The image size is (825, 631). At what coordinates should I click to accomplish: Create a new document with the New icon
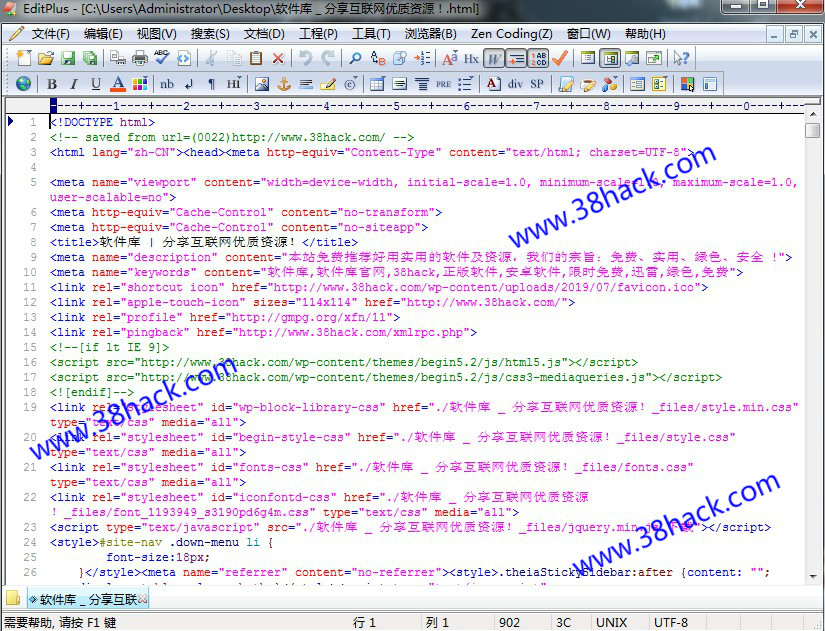(24, 58)
